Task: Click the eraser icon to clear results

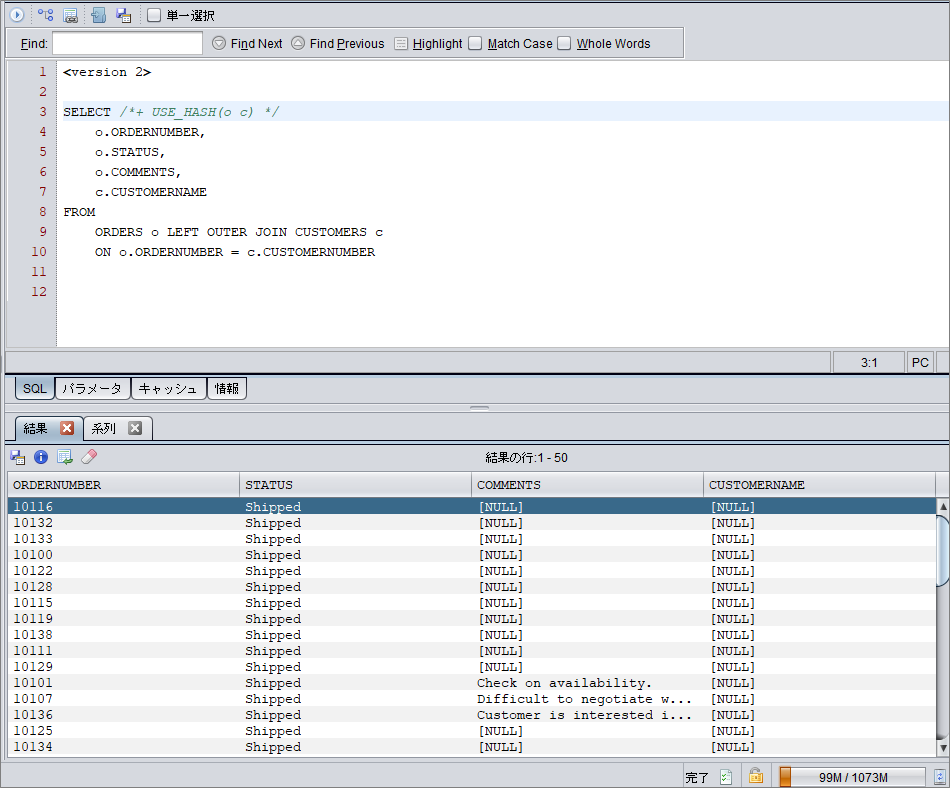Action: (x=88, y=457)
